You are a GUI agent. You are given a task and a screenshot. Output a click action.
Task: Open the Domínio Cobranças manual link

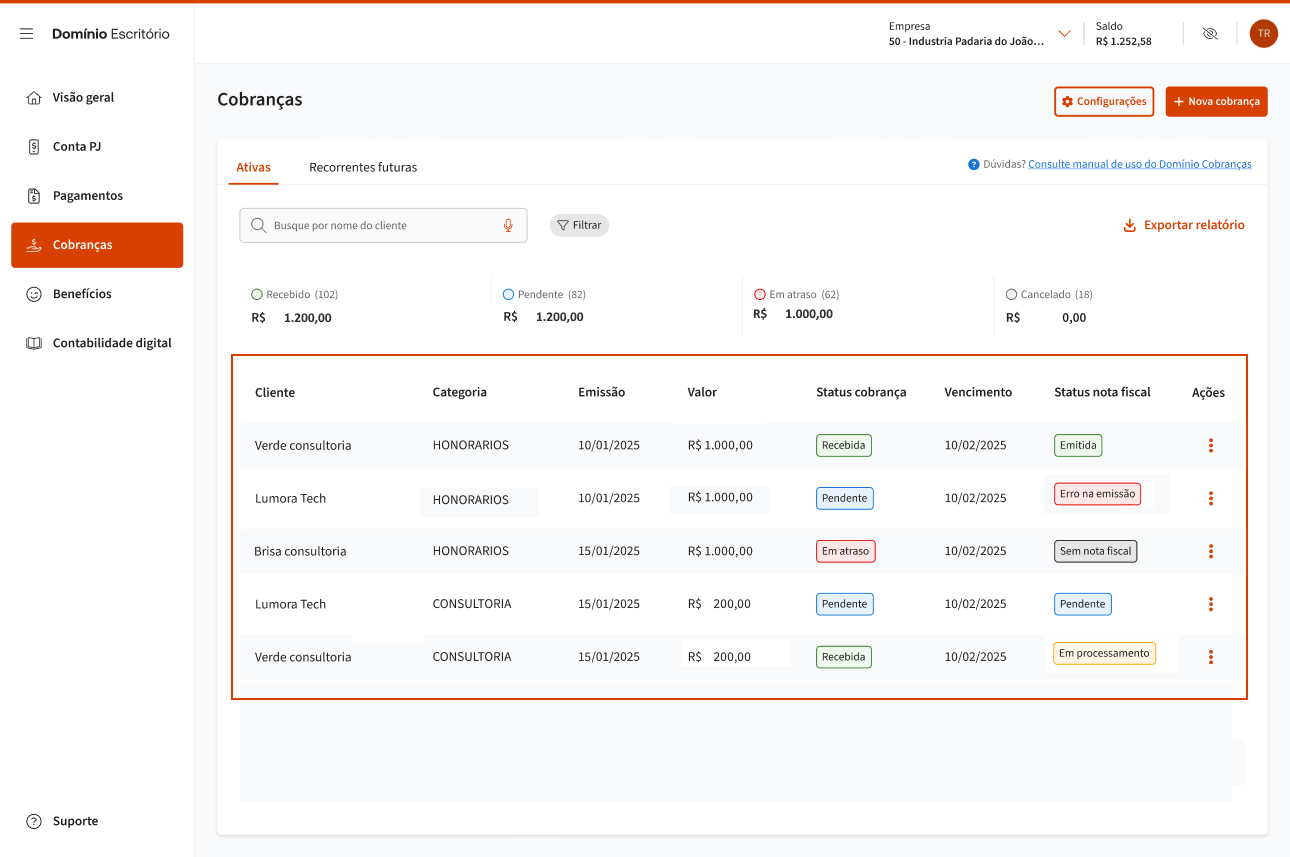[1139, 165]
